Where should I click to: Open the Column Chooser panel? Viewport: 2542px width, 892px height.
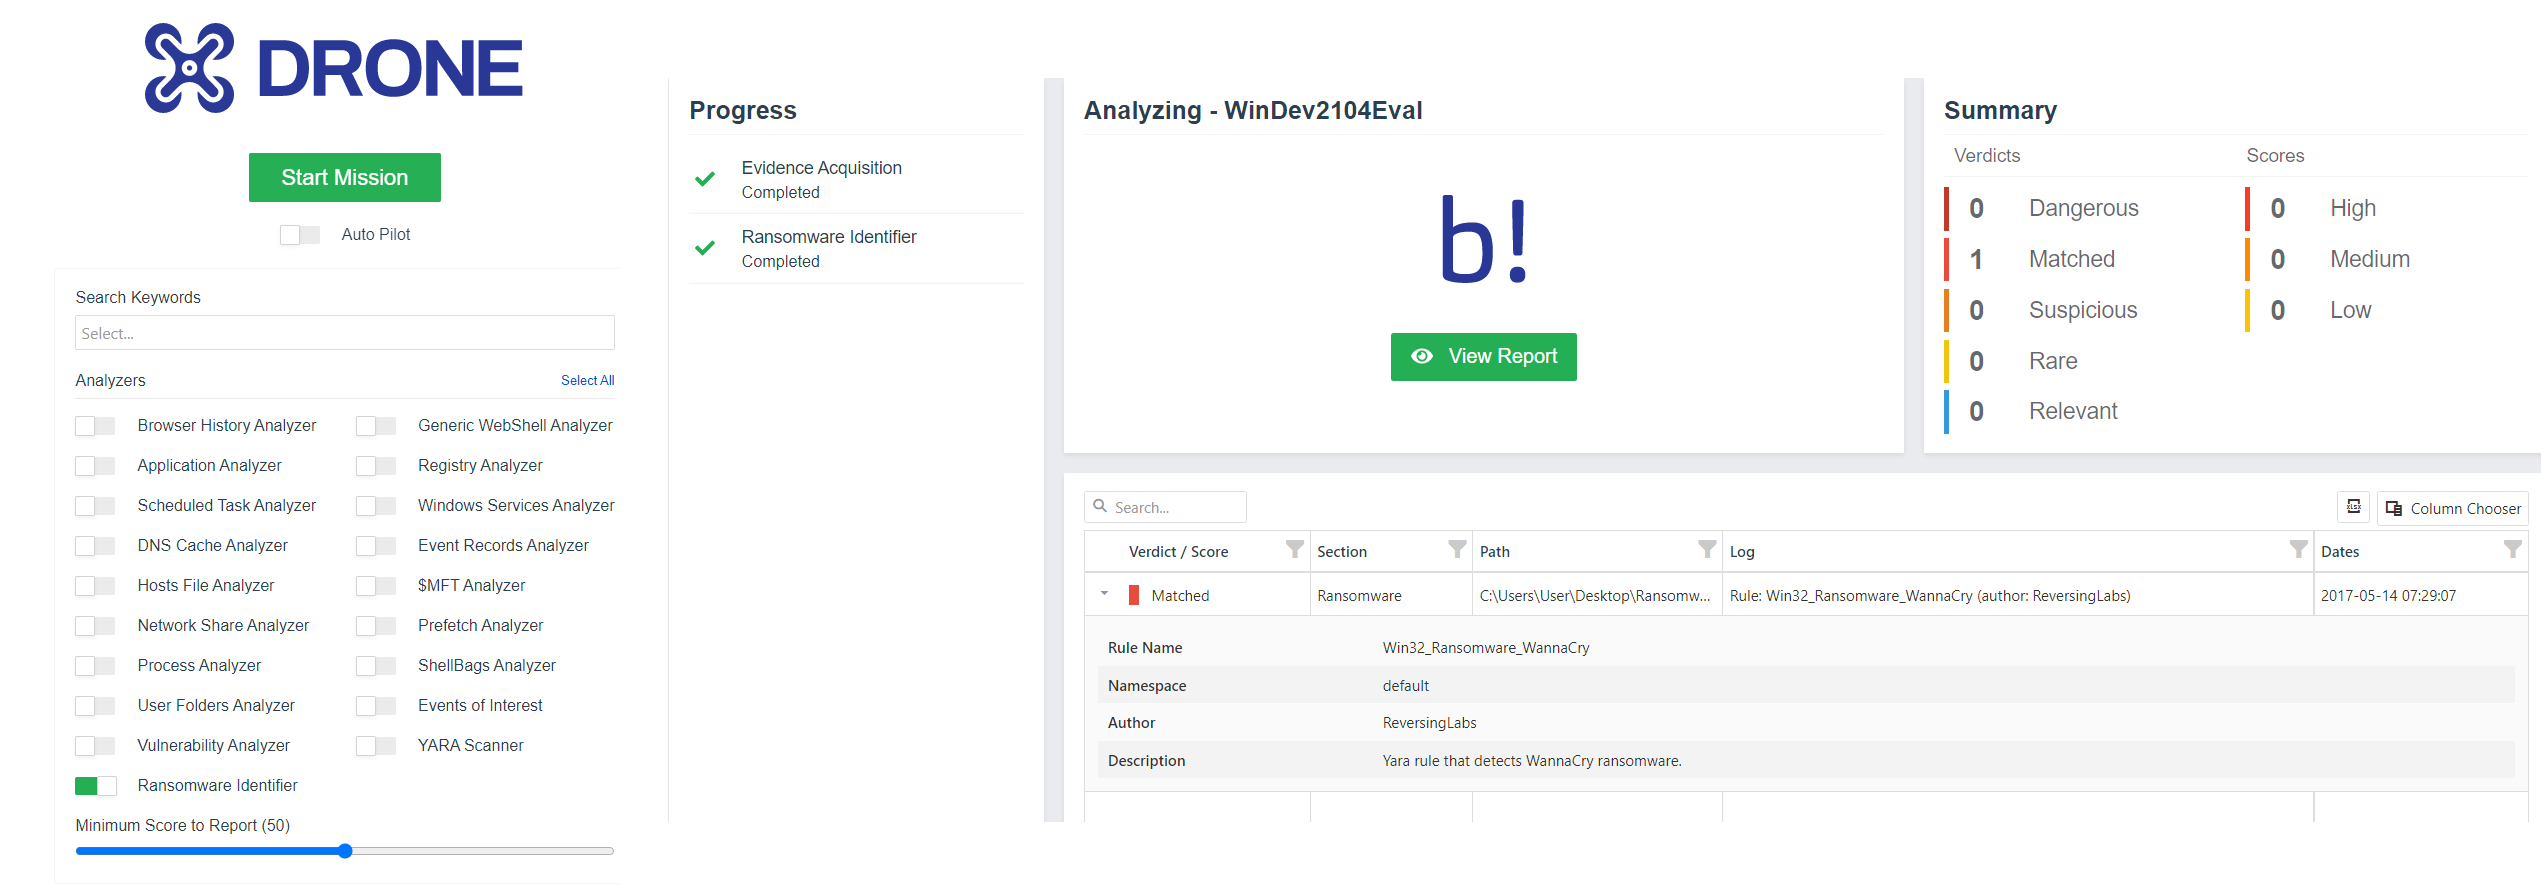point(2453,508)
